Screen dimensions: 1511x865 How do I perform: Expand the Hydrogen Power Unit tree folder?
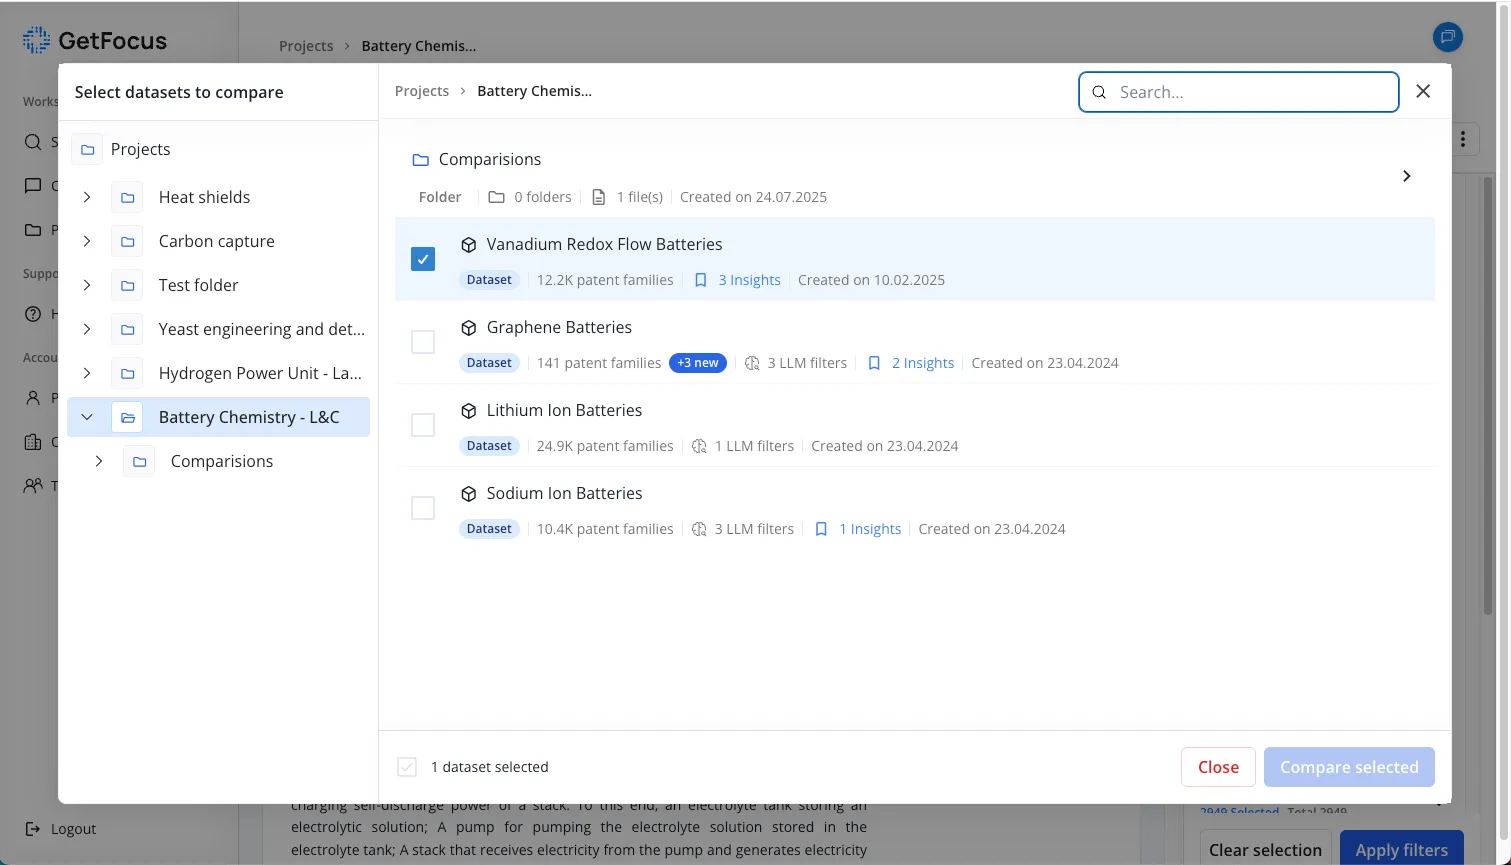87,373
